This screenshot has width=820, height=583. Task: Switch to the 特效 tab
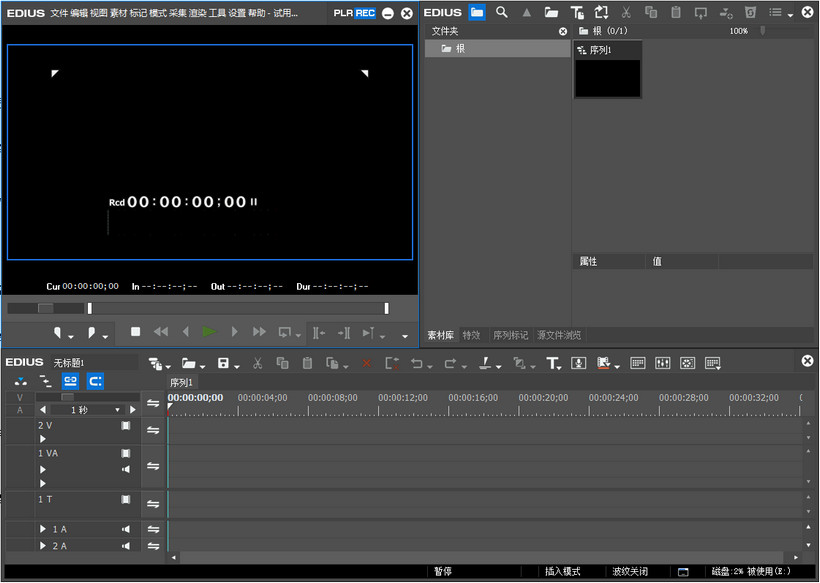471,335
